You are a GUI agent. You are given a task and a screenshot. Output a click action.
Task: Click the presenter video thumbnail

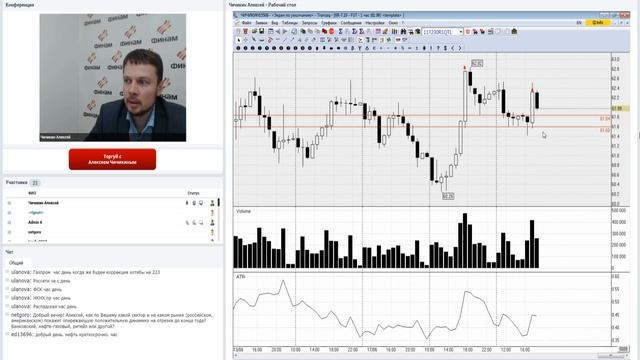click(113, 78)
